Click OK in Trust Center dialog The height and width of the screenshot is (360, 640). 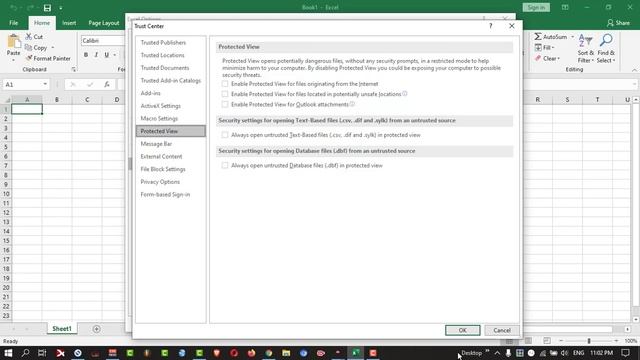462,330
